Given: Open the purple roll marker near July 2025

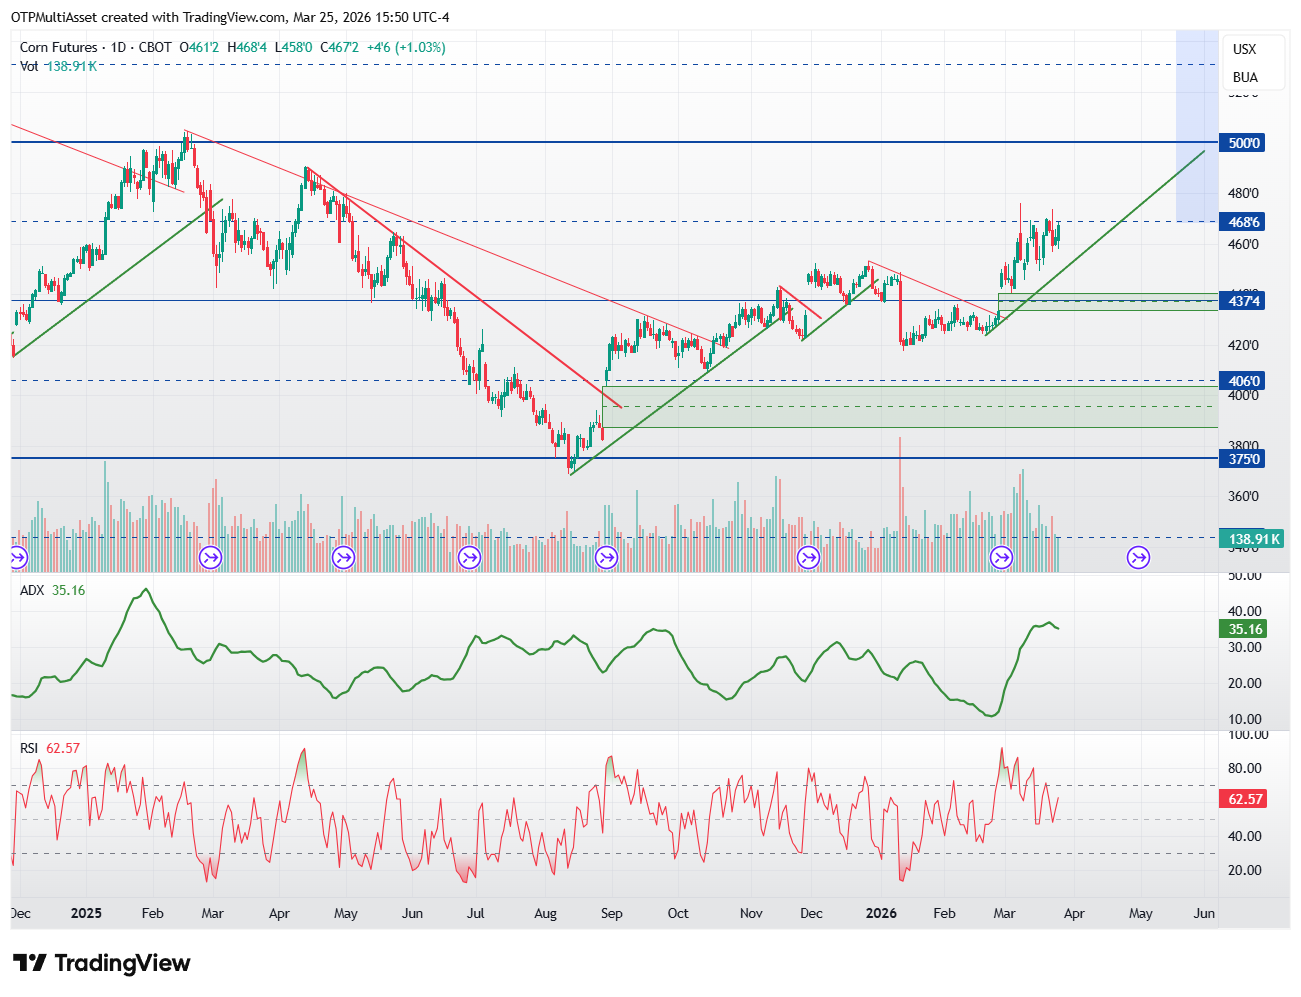Looking at the screenshot, I should (468, 557).
